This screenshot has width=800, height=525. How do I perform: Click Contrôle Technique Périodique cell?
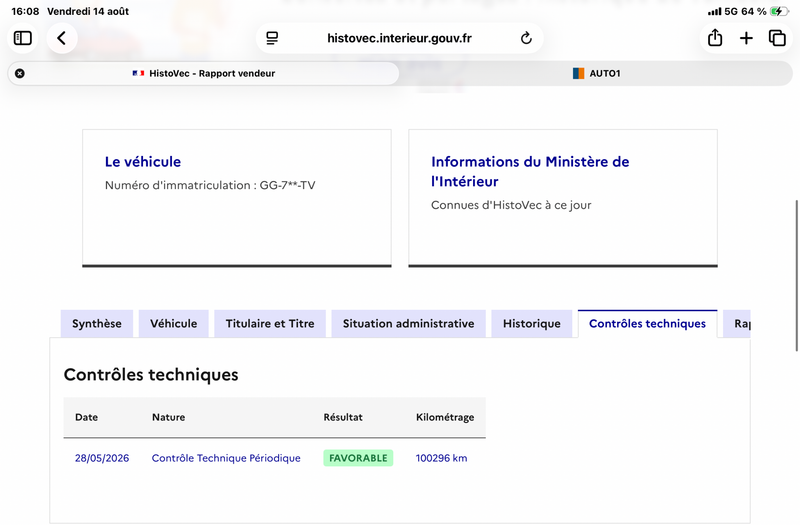click(x=226, y=458)
